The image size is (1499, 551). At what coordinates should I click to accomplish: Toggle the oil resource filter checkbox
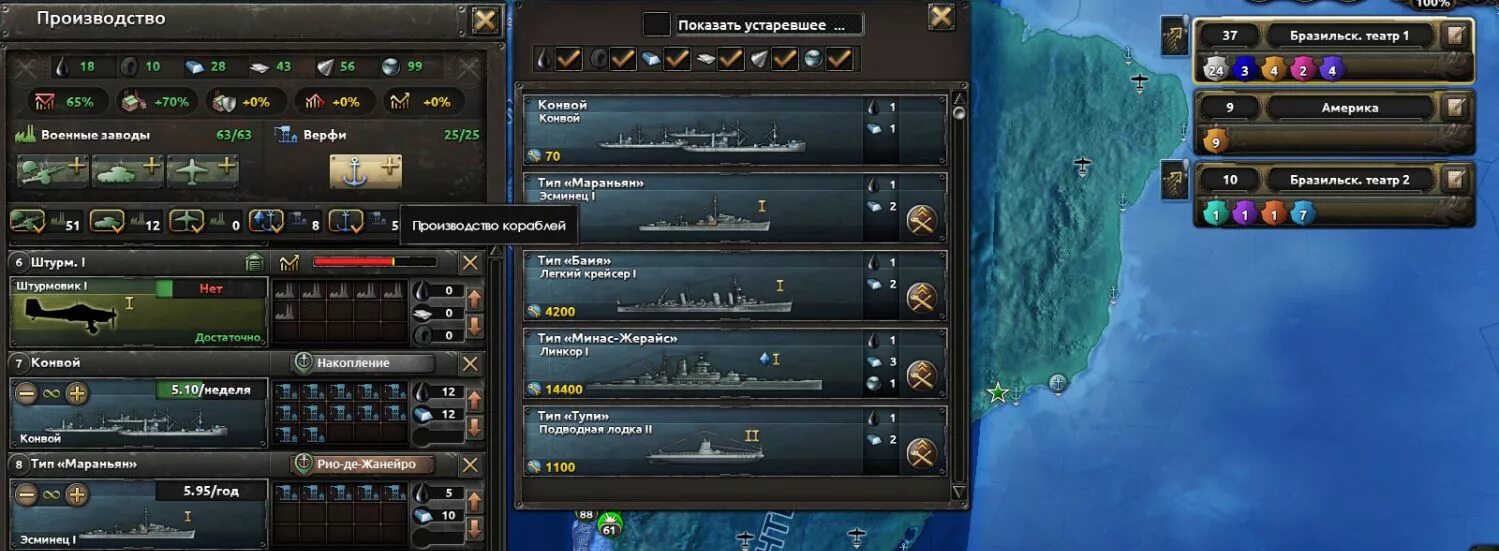(x=569, y=59)
